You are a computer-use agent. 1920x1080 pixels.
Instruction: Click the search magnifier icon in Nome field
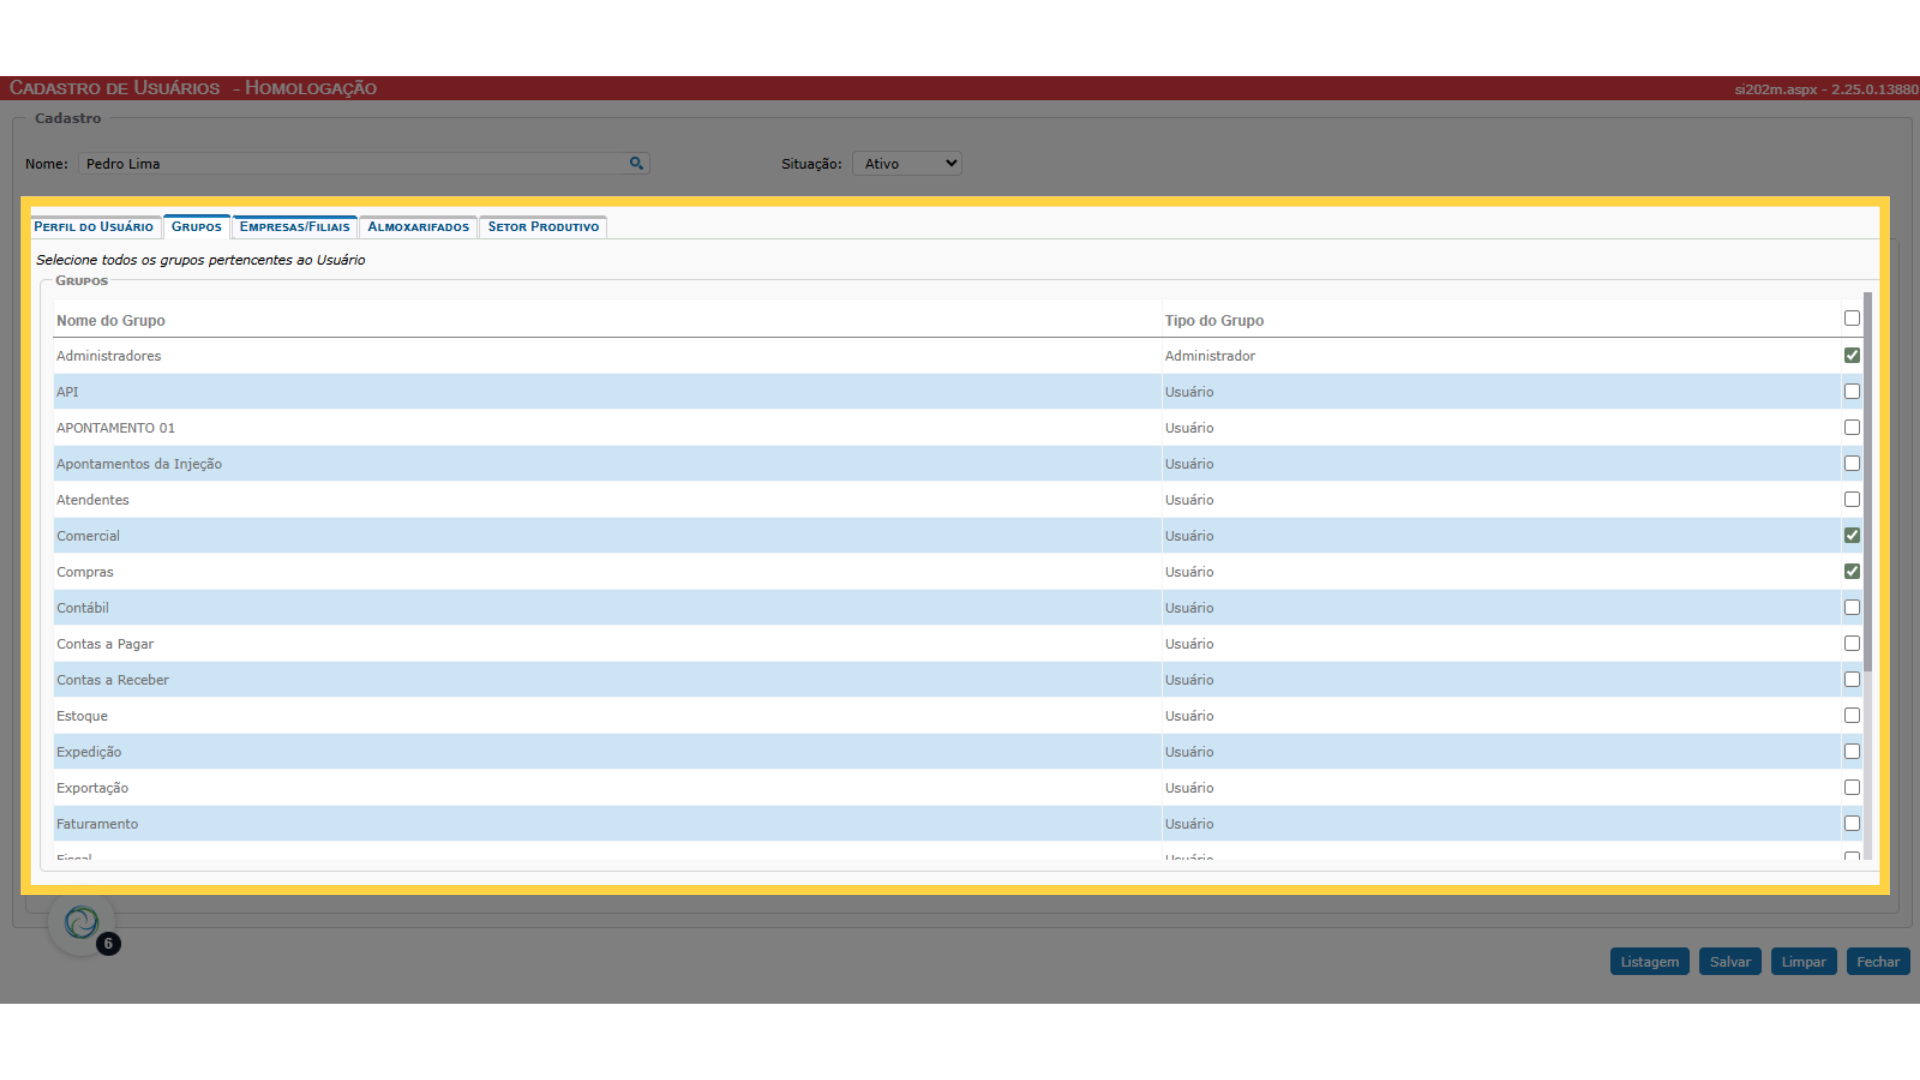(636, 163)
